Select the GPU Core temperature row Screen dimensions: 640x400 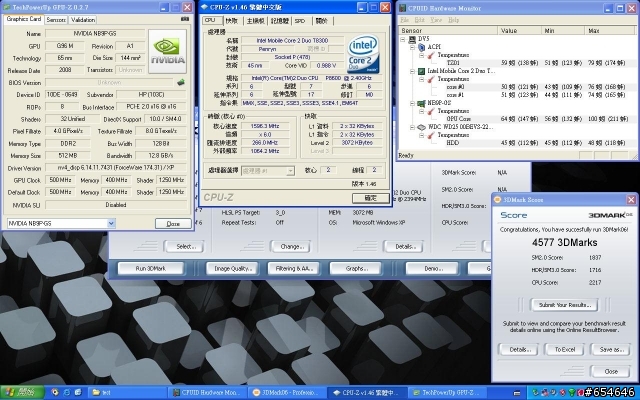(518, 119)
